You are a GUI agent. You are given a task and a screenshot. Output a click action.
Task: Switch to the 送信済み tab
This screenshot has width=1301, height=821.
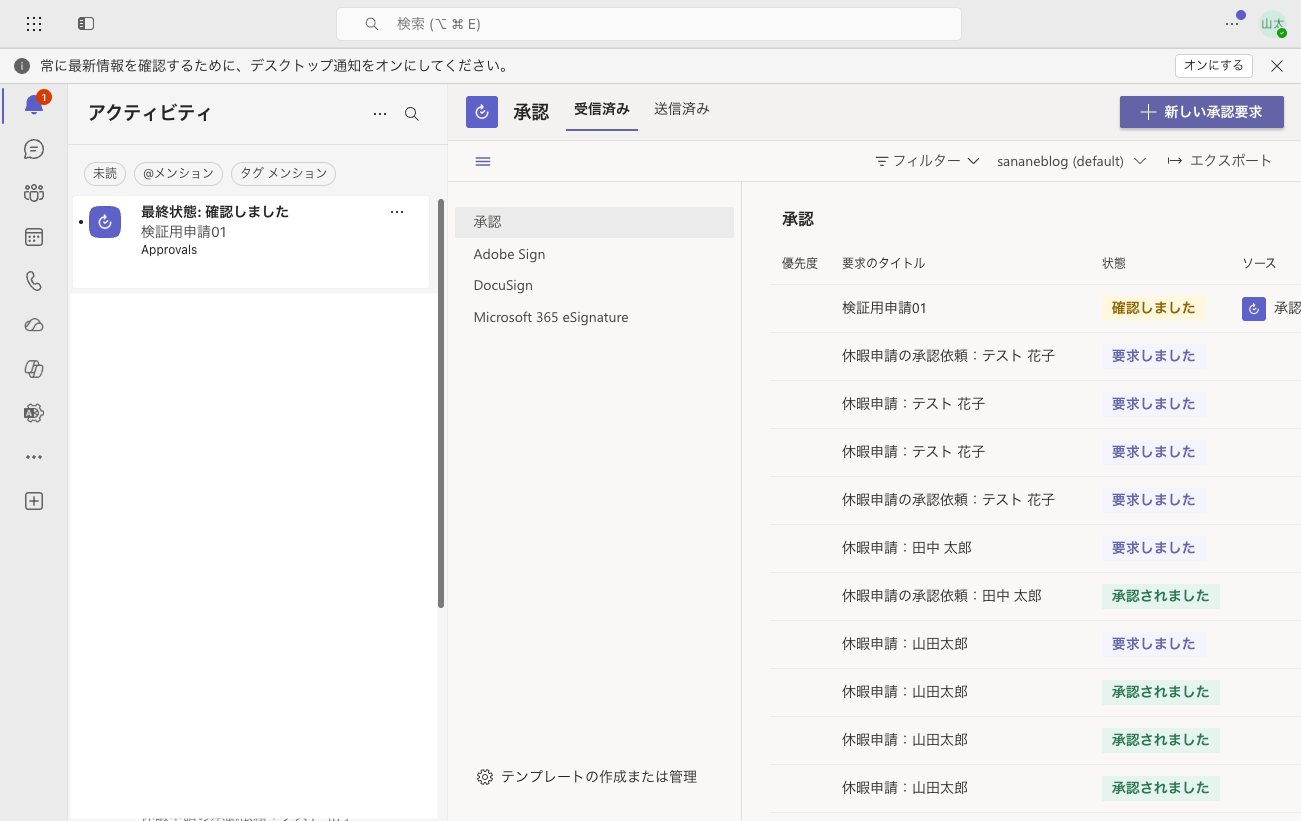(x=682, y=109)
